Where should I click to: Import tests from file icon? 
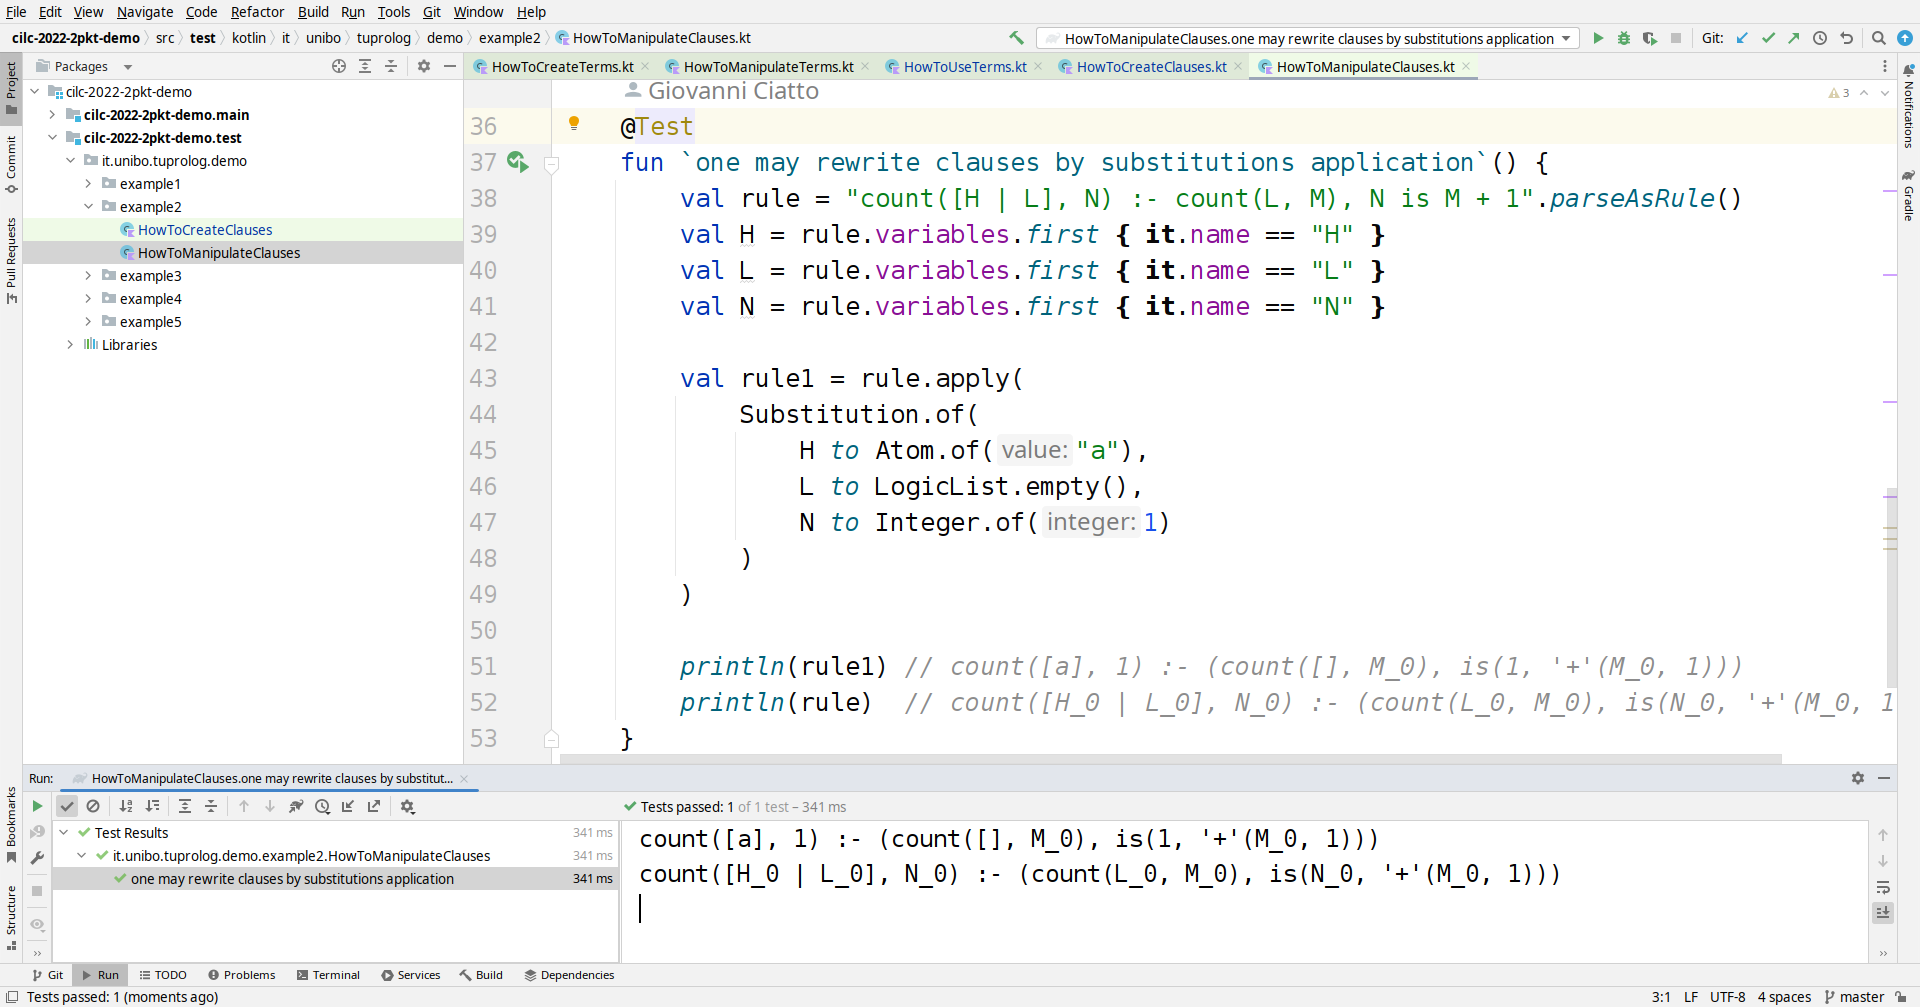click(348, 806)
